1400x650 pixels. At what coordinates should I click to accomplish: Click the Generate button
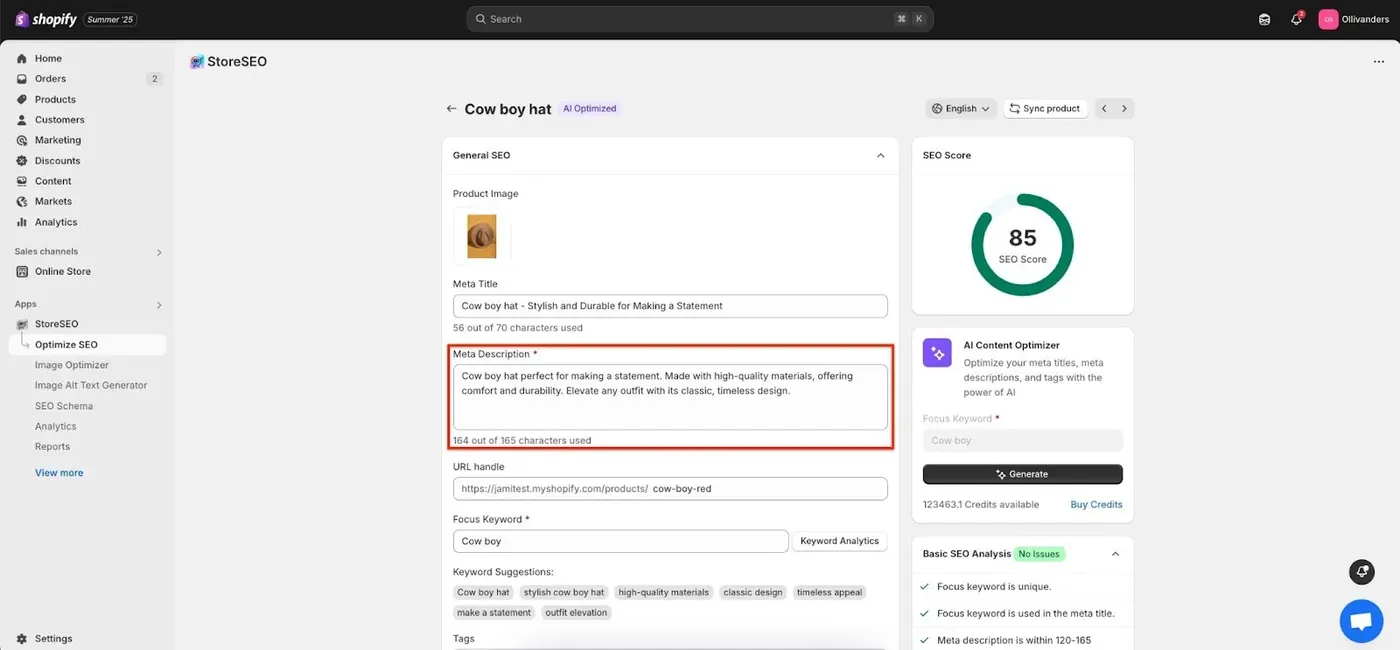coord(1022,474)
